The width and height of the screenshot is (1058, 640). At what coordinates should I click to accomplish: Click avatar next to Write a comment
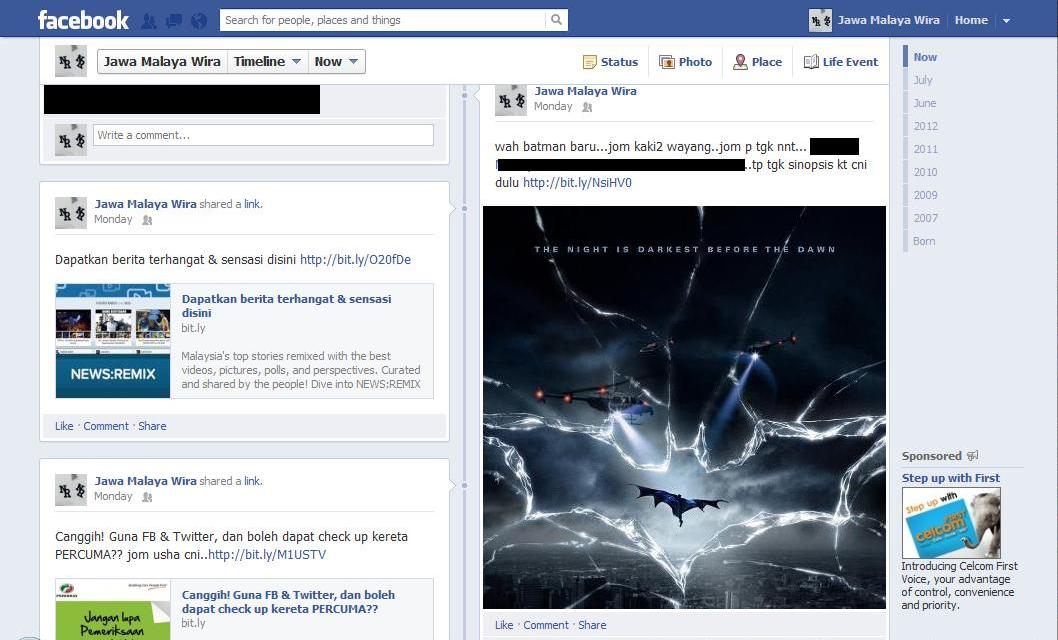71,140
